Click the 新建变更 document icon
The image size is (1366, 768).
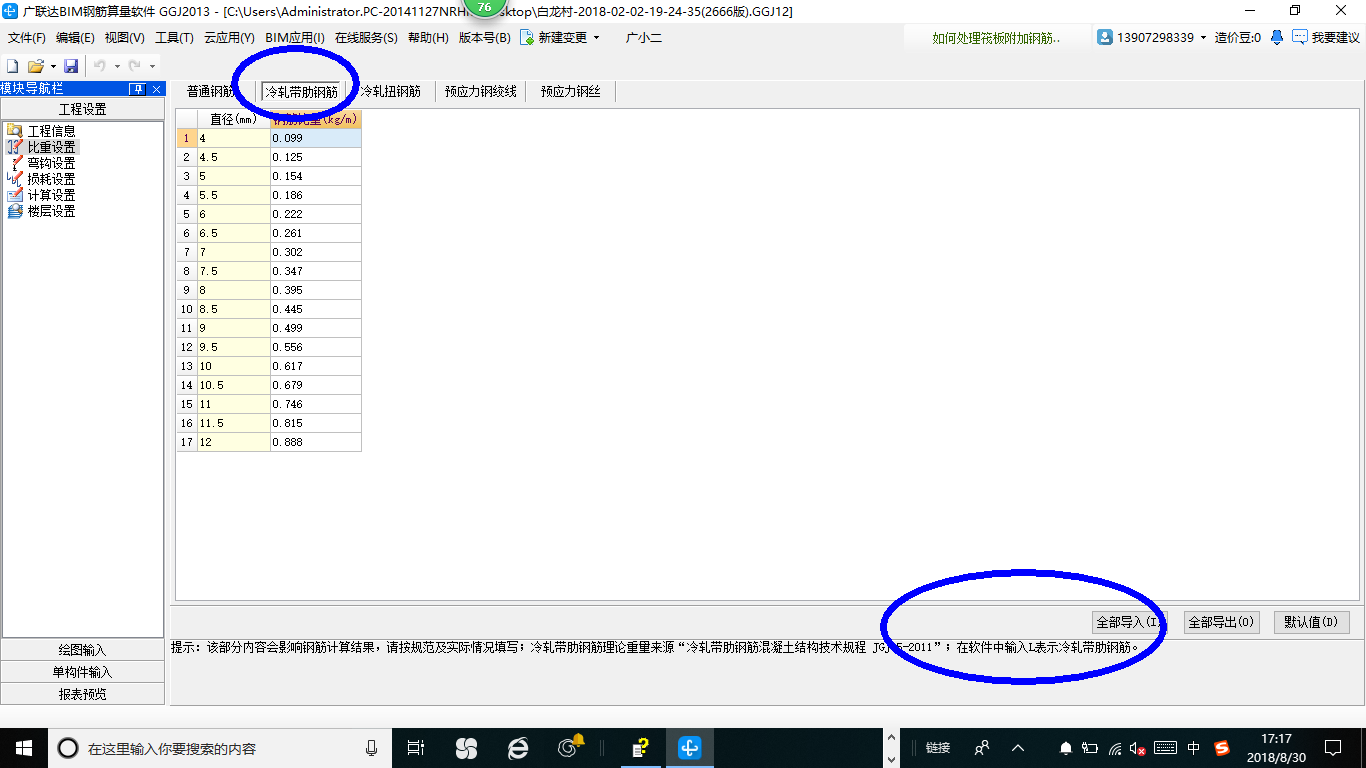tap(526, 37)
